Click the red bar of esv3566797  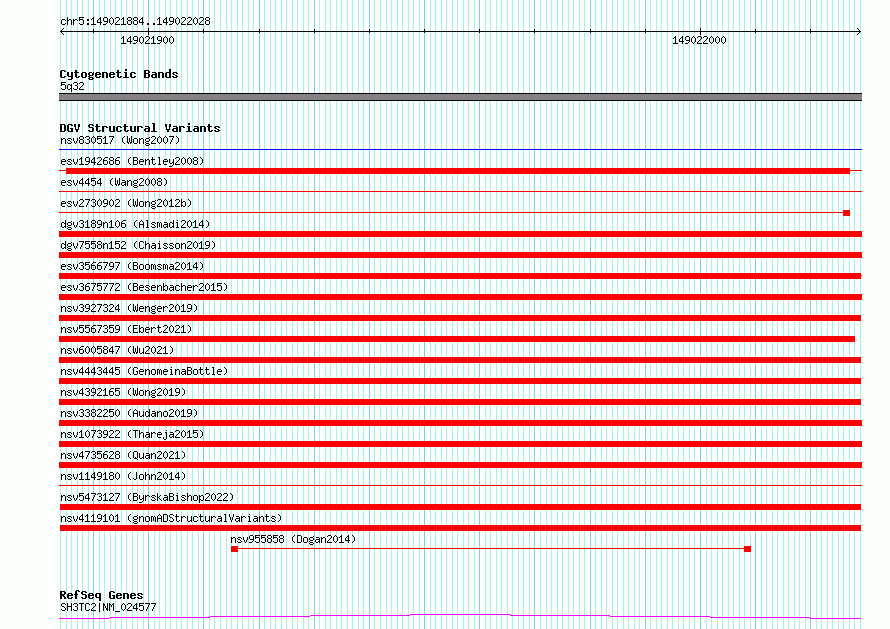460,276
